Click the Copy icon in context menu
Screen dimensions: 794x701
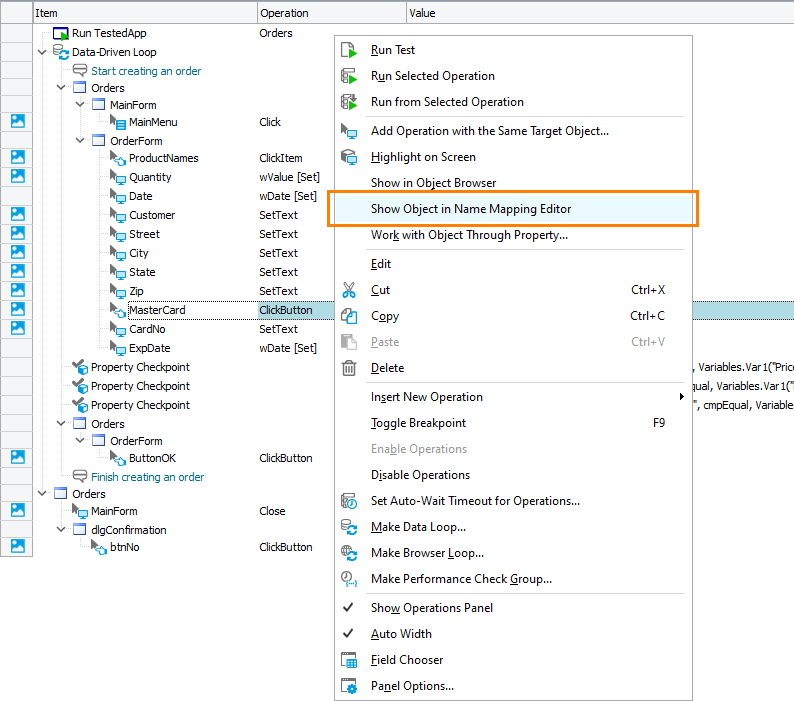pyautogui.click(x=349, y=316)
